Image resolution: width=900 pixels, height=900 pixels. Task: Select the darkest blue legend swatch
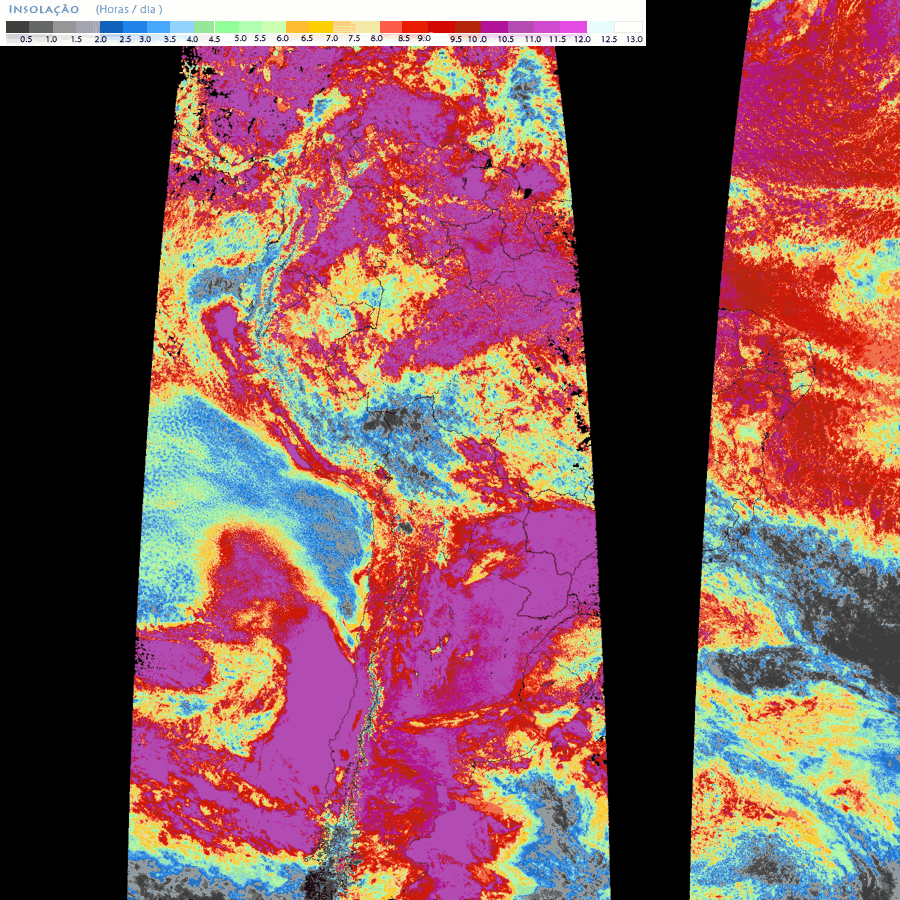(111, 27)
